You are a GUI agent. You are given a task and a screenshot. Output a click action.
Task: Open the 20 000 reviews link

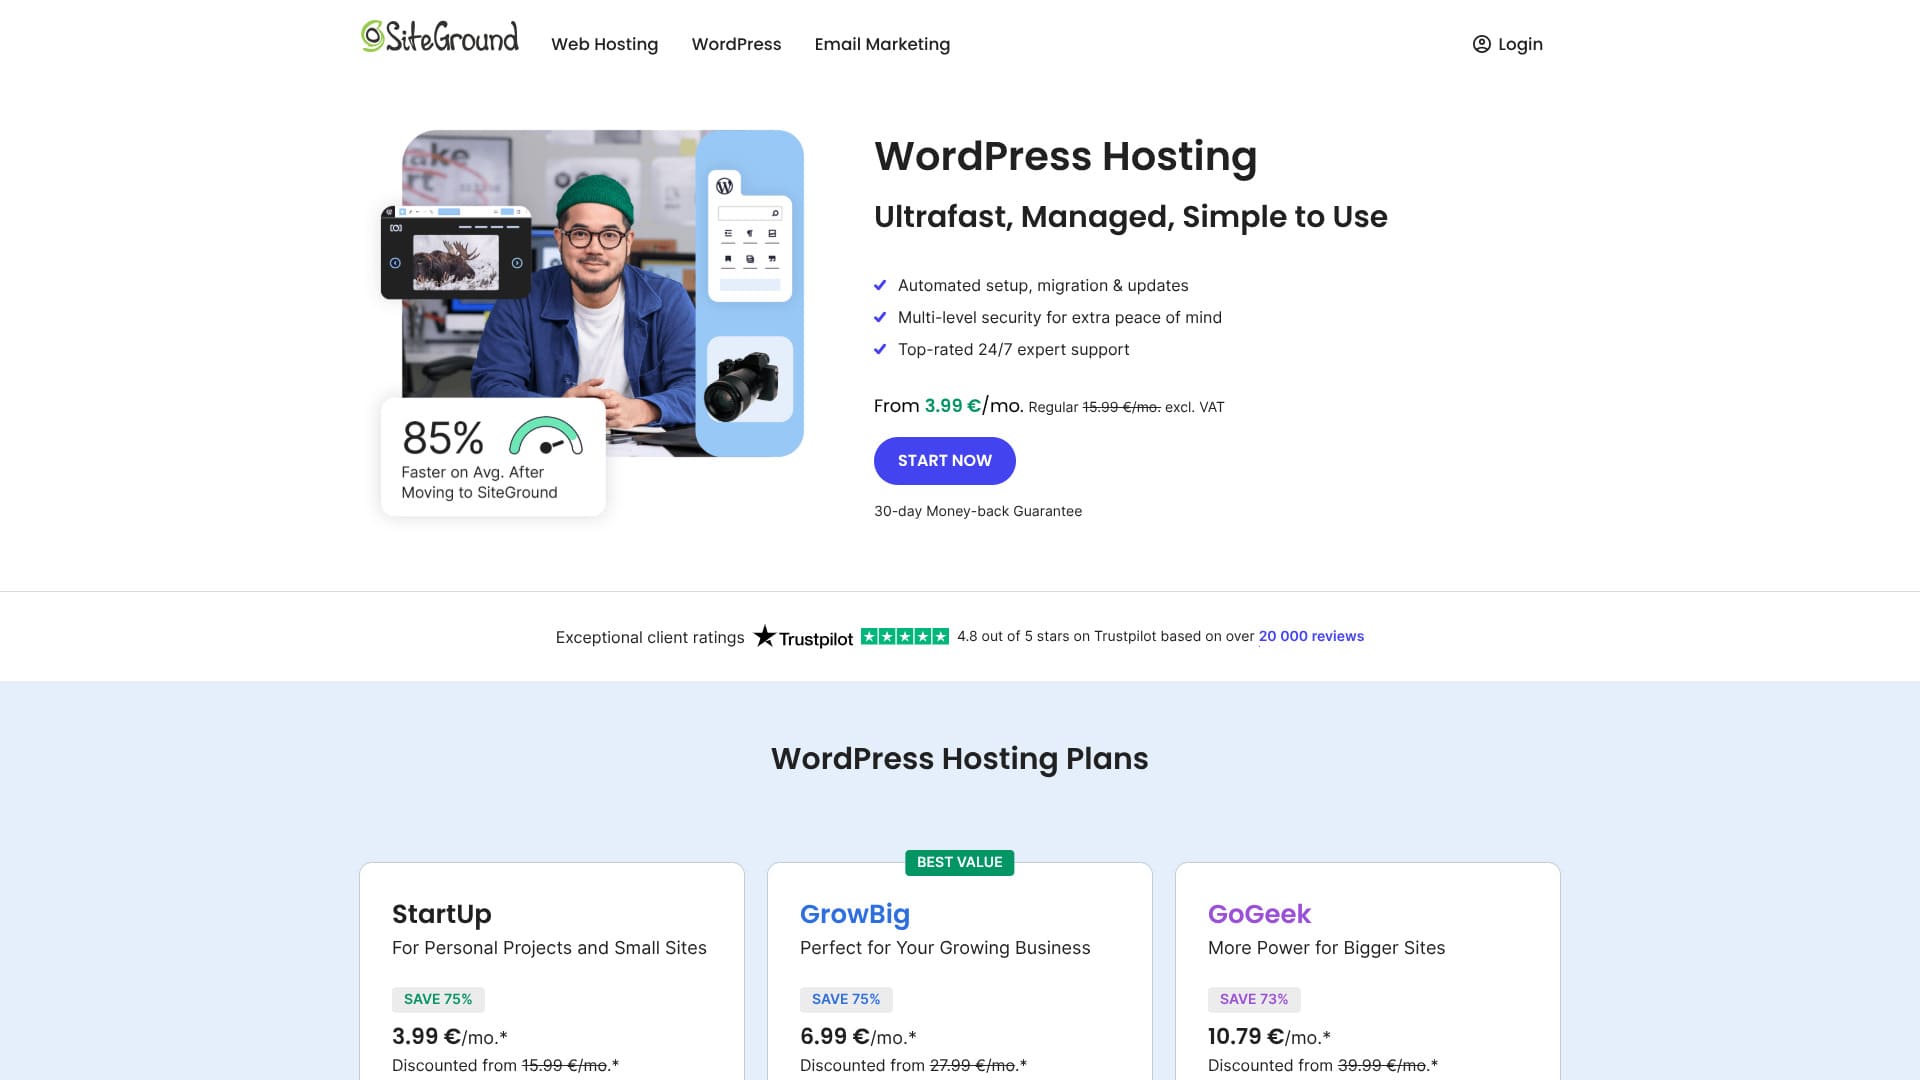1310,636
